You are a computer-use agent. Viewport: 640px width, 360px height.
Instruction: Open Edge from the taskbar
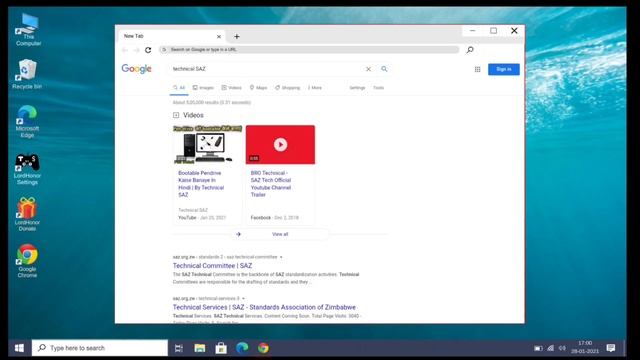point(242,348)
